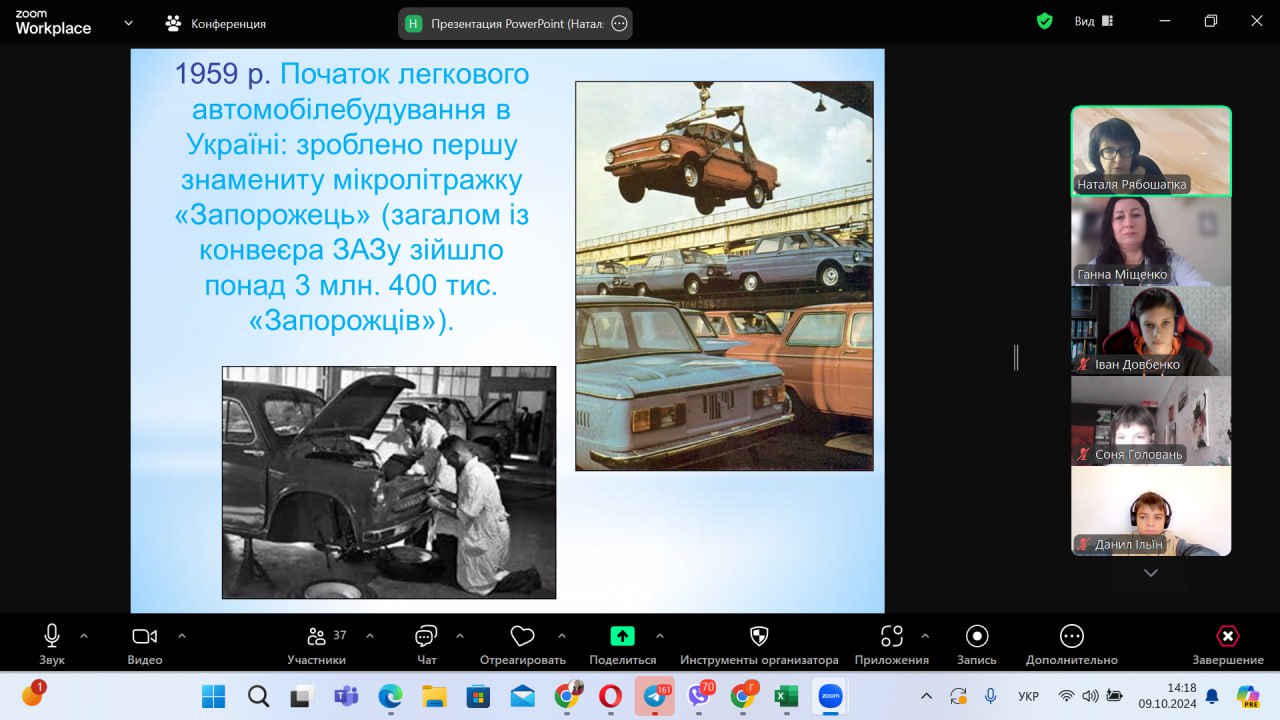Click the green Share screen icon
Image resolution: width=1280 pixels, height=720 pixels.
coord(622,637)
